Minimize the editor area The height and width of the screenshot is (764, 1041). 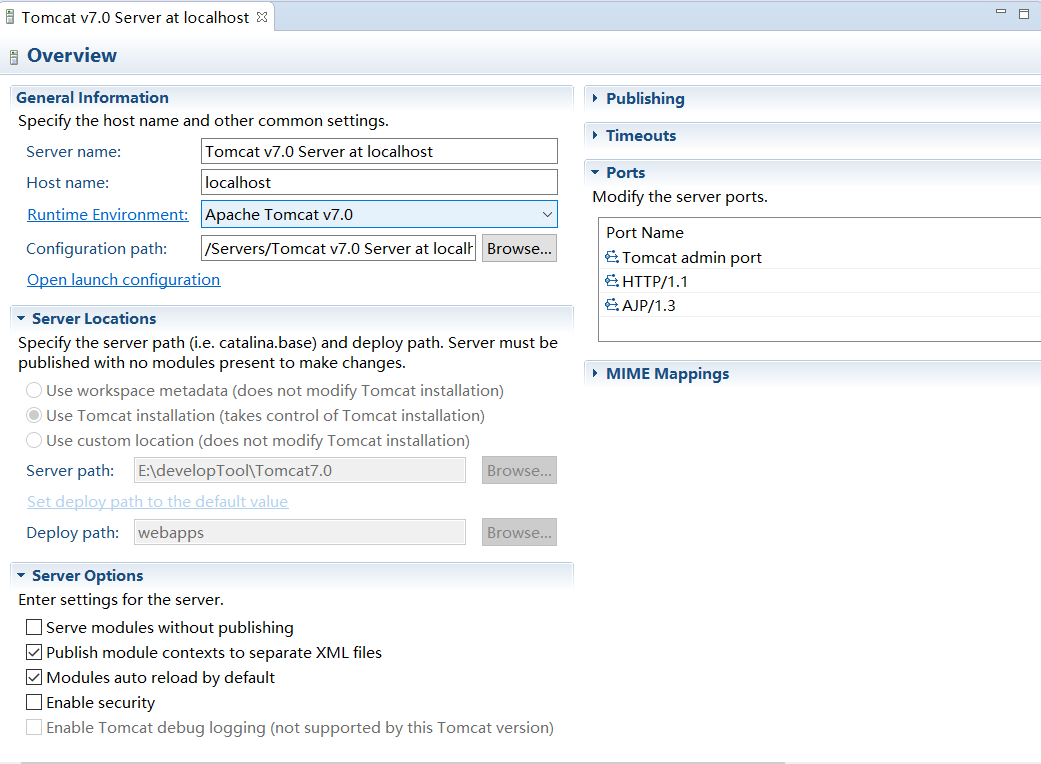1001,12
